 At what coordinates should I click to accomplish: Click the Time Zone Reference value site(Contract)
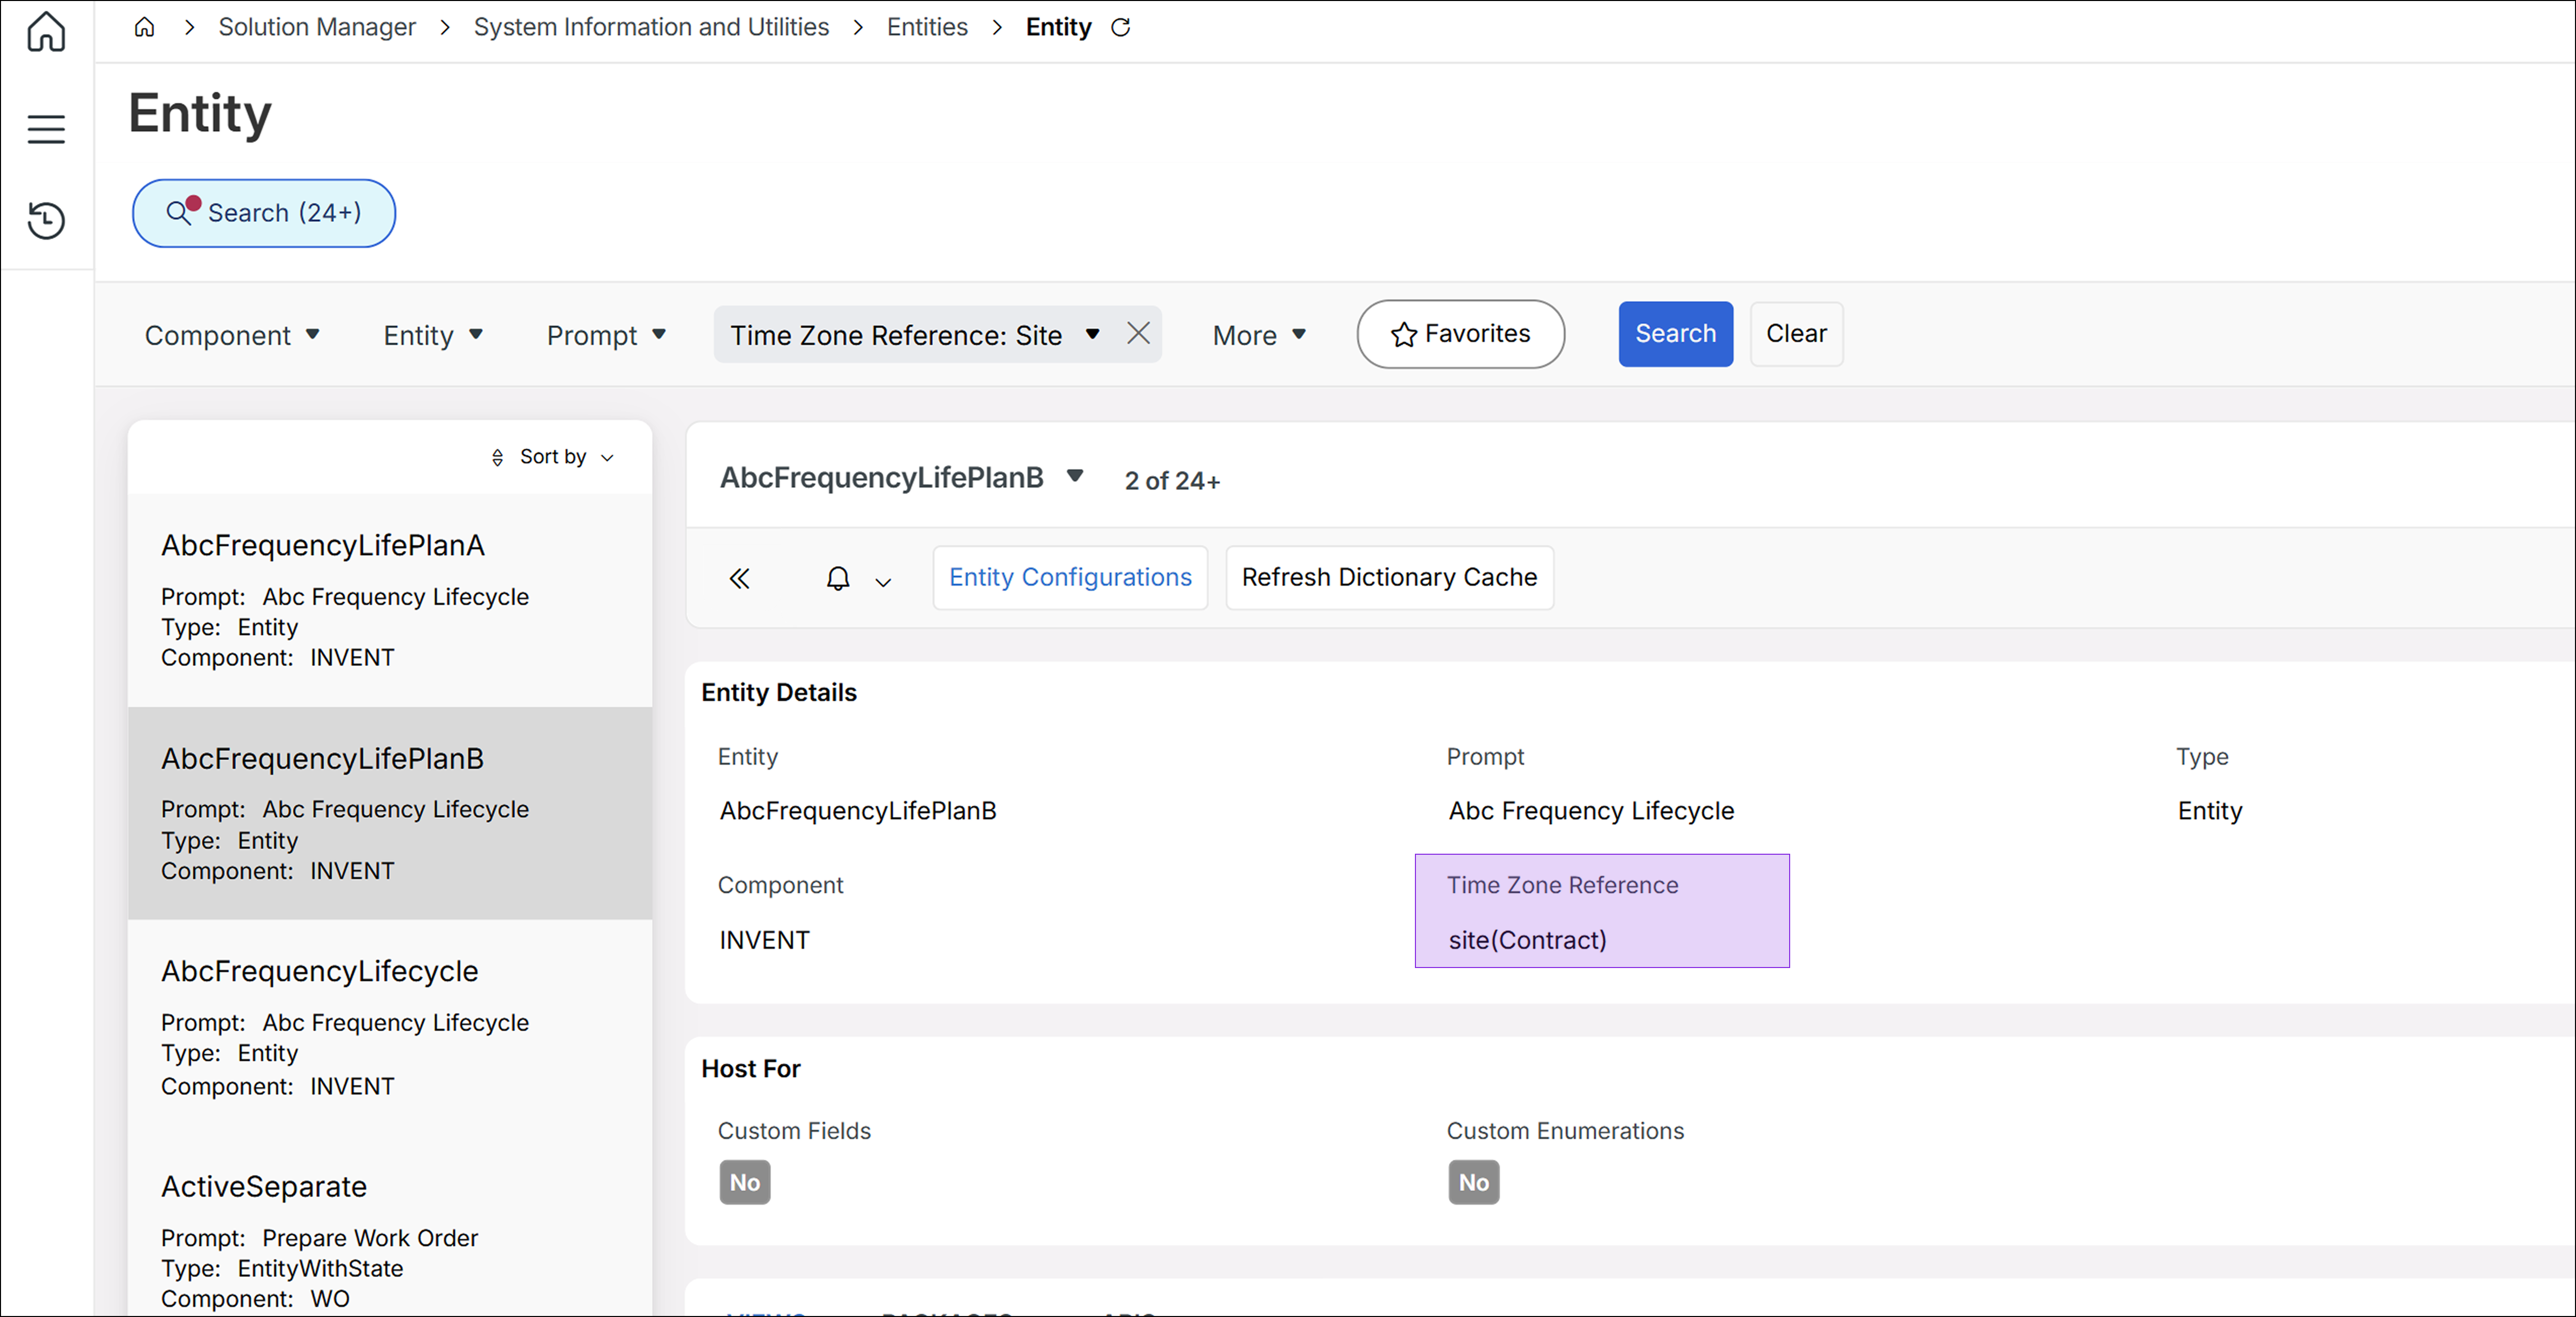pyautogui.click(x=1527, y=940)
